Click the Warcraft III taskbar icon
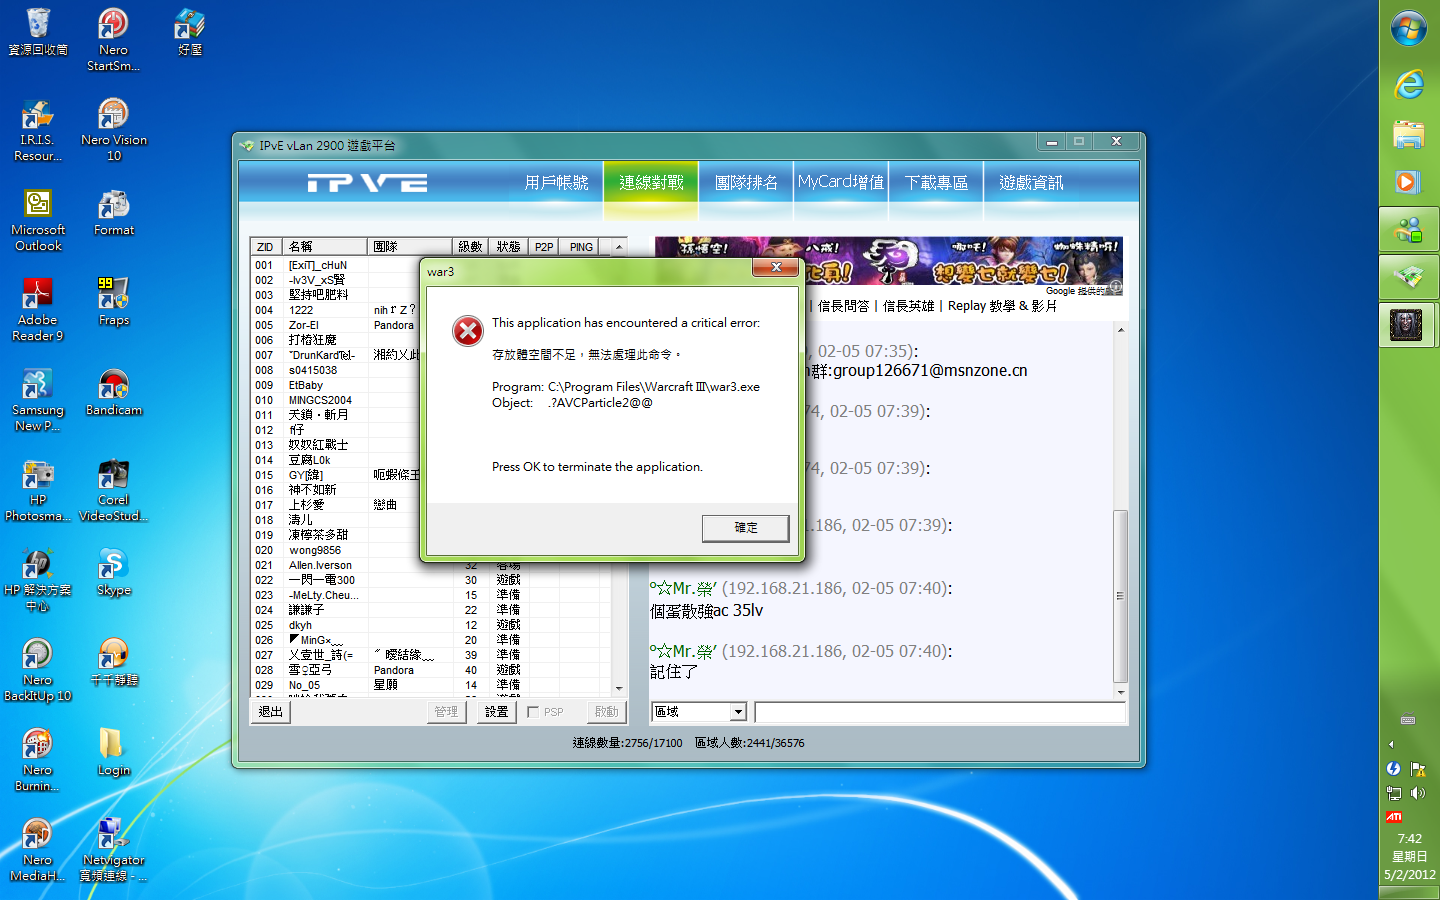Image resolution: width=1440 pixels, height=900 pixels. (x=1407, y=324)
